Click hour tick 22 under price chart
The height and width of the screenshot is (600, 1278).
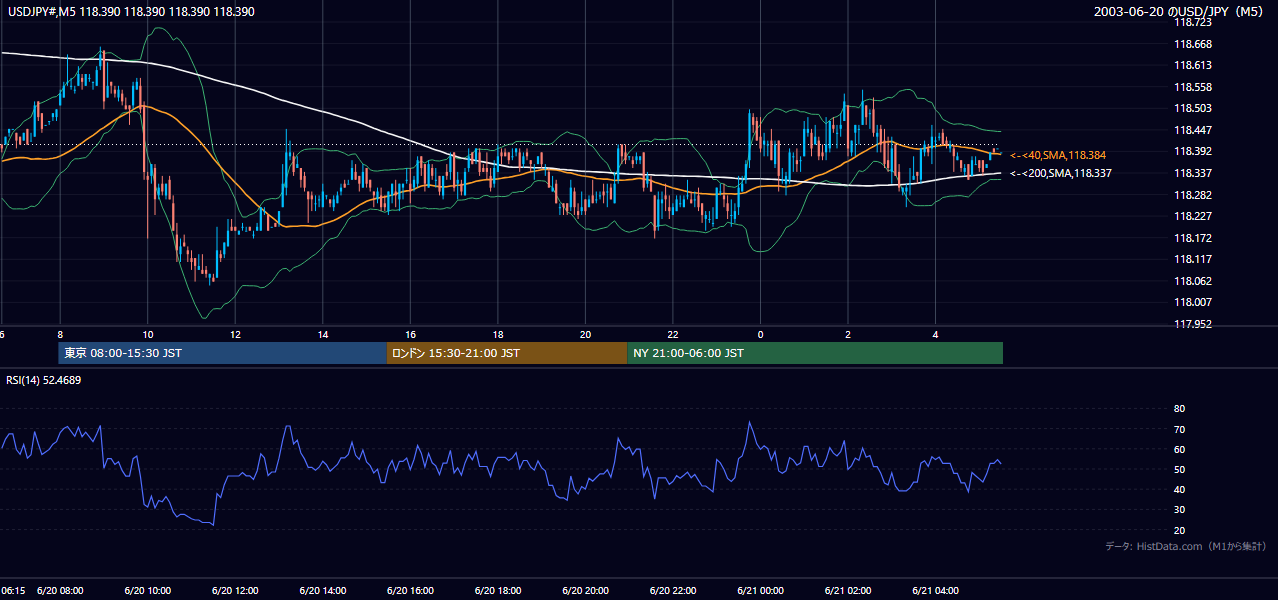(673, 334)
